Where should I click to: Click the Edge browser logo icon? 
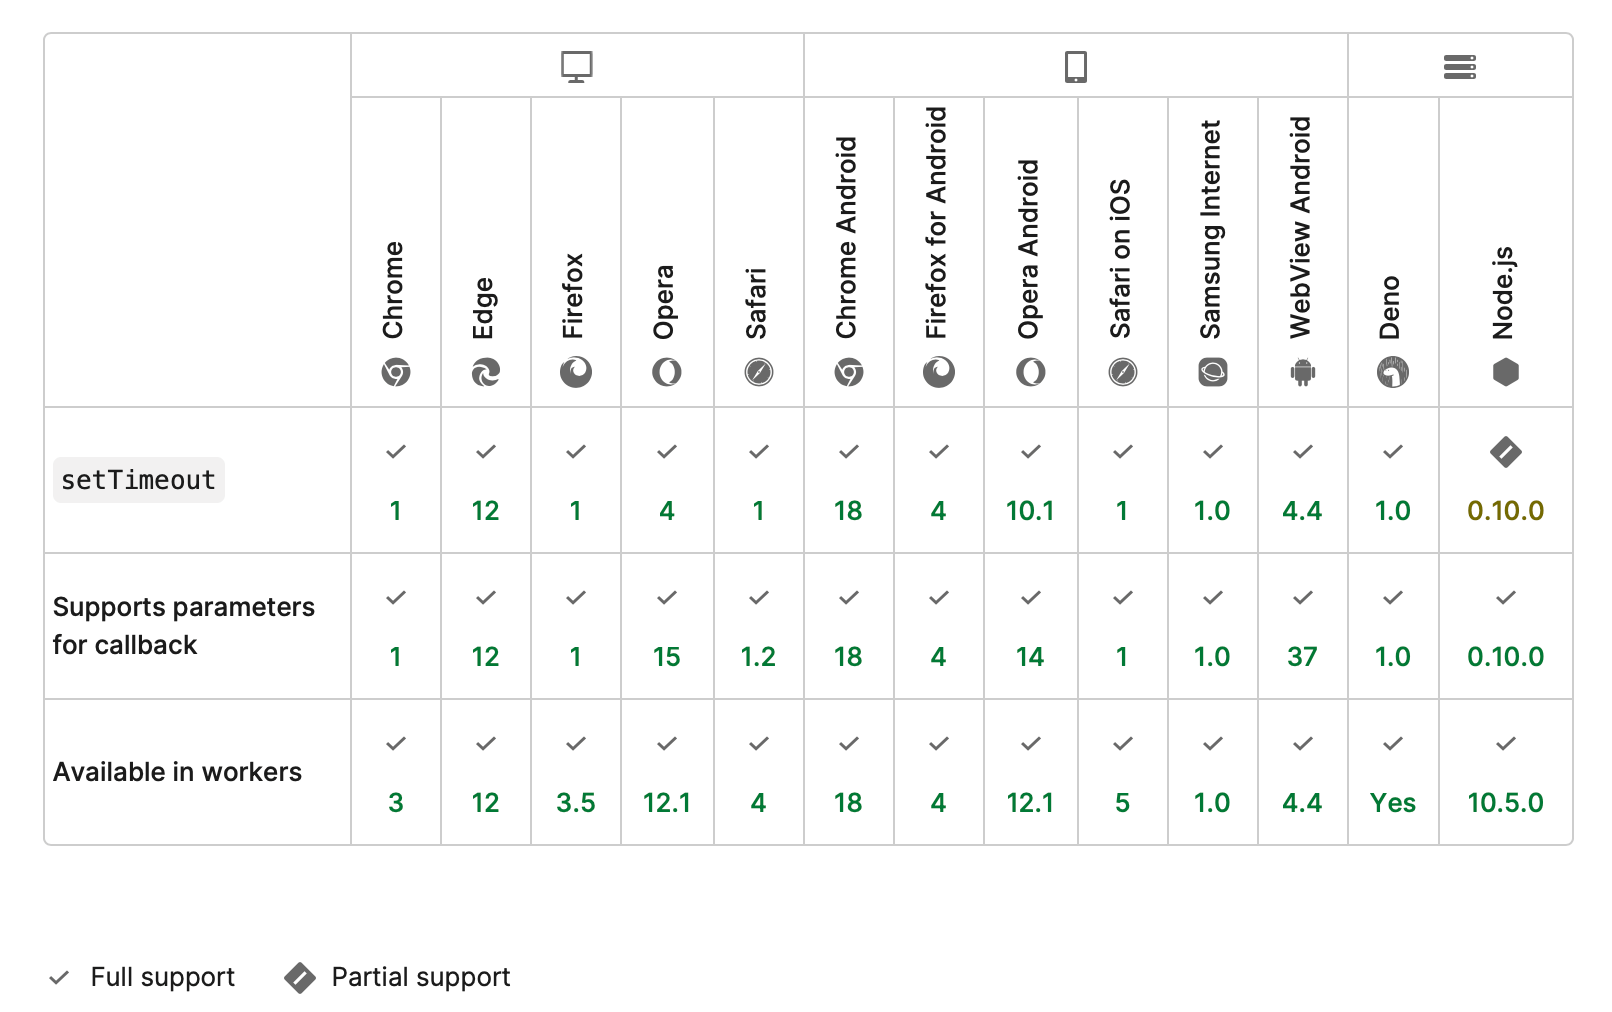click(x=486, y=373)
